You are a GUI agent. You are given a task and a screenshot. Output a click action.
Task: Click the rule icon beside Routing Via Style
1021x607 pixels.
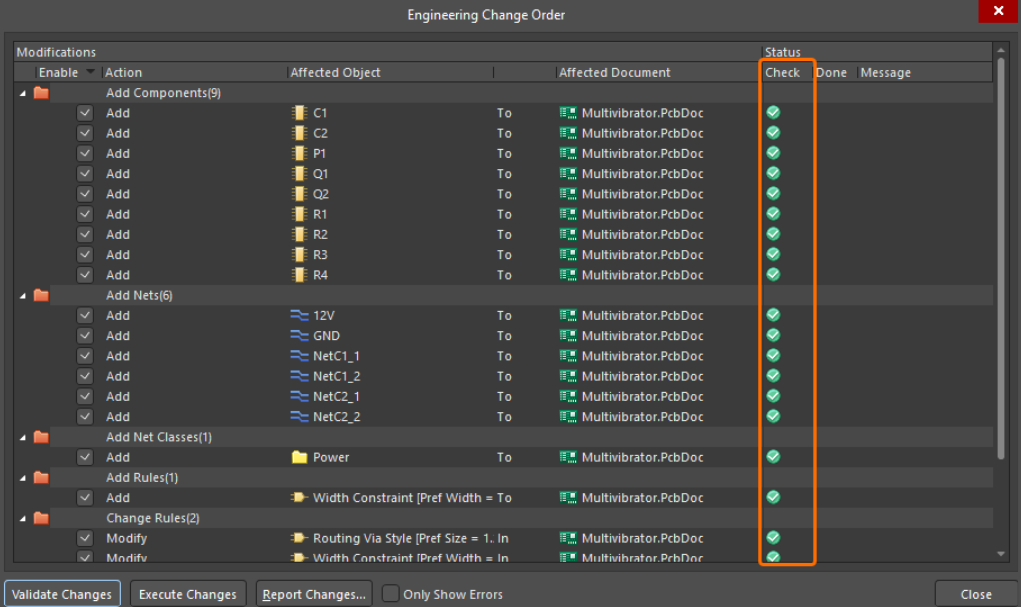click(299, 538)
